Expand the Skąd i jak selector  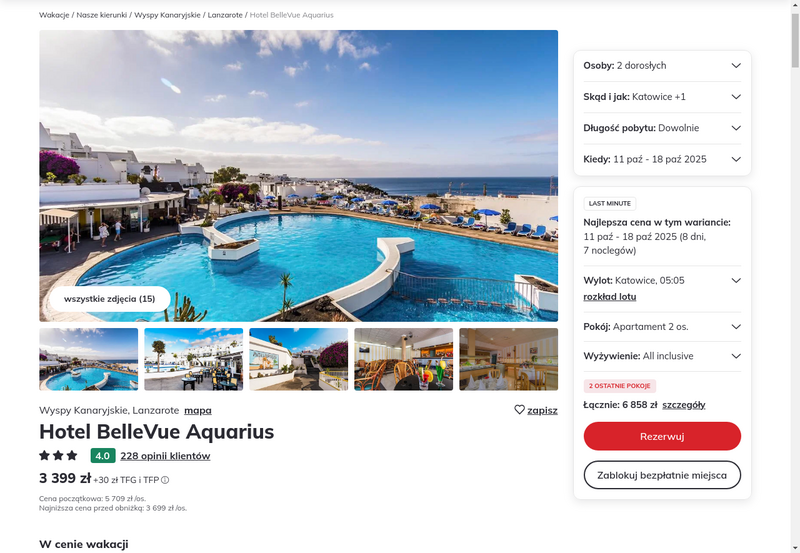[x=662, y=97]
